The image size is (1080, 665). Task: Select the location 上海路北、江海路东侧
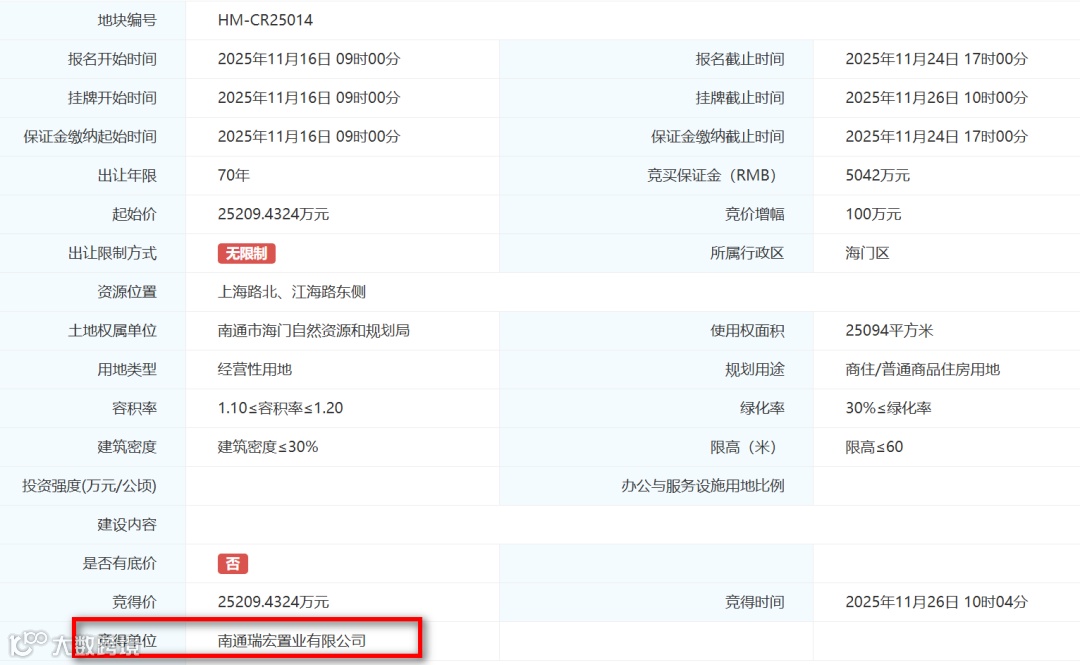tap(292, 292)
